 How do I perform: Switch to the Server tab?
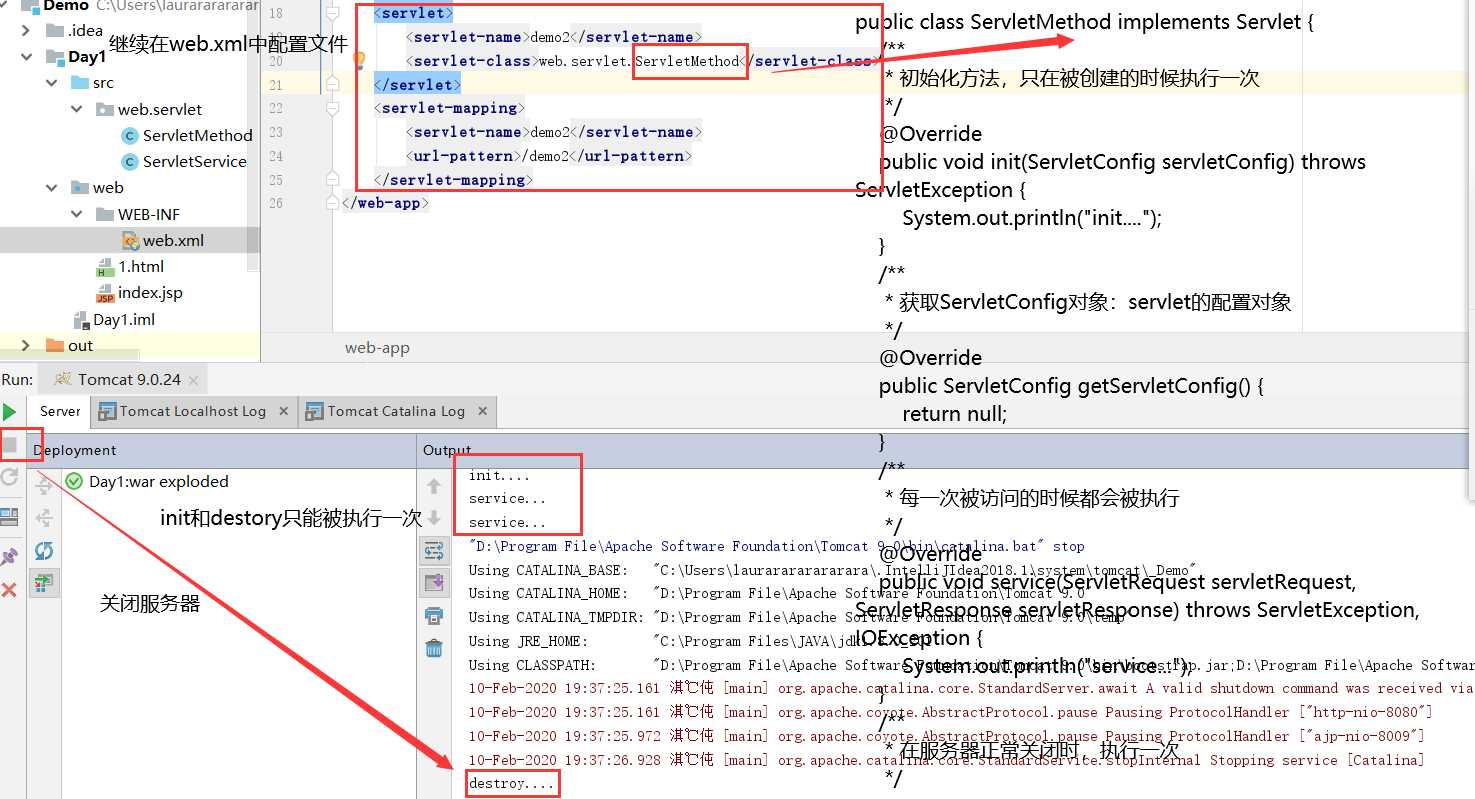click(60, 411)
